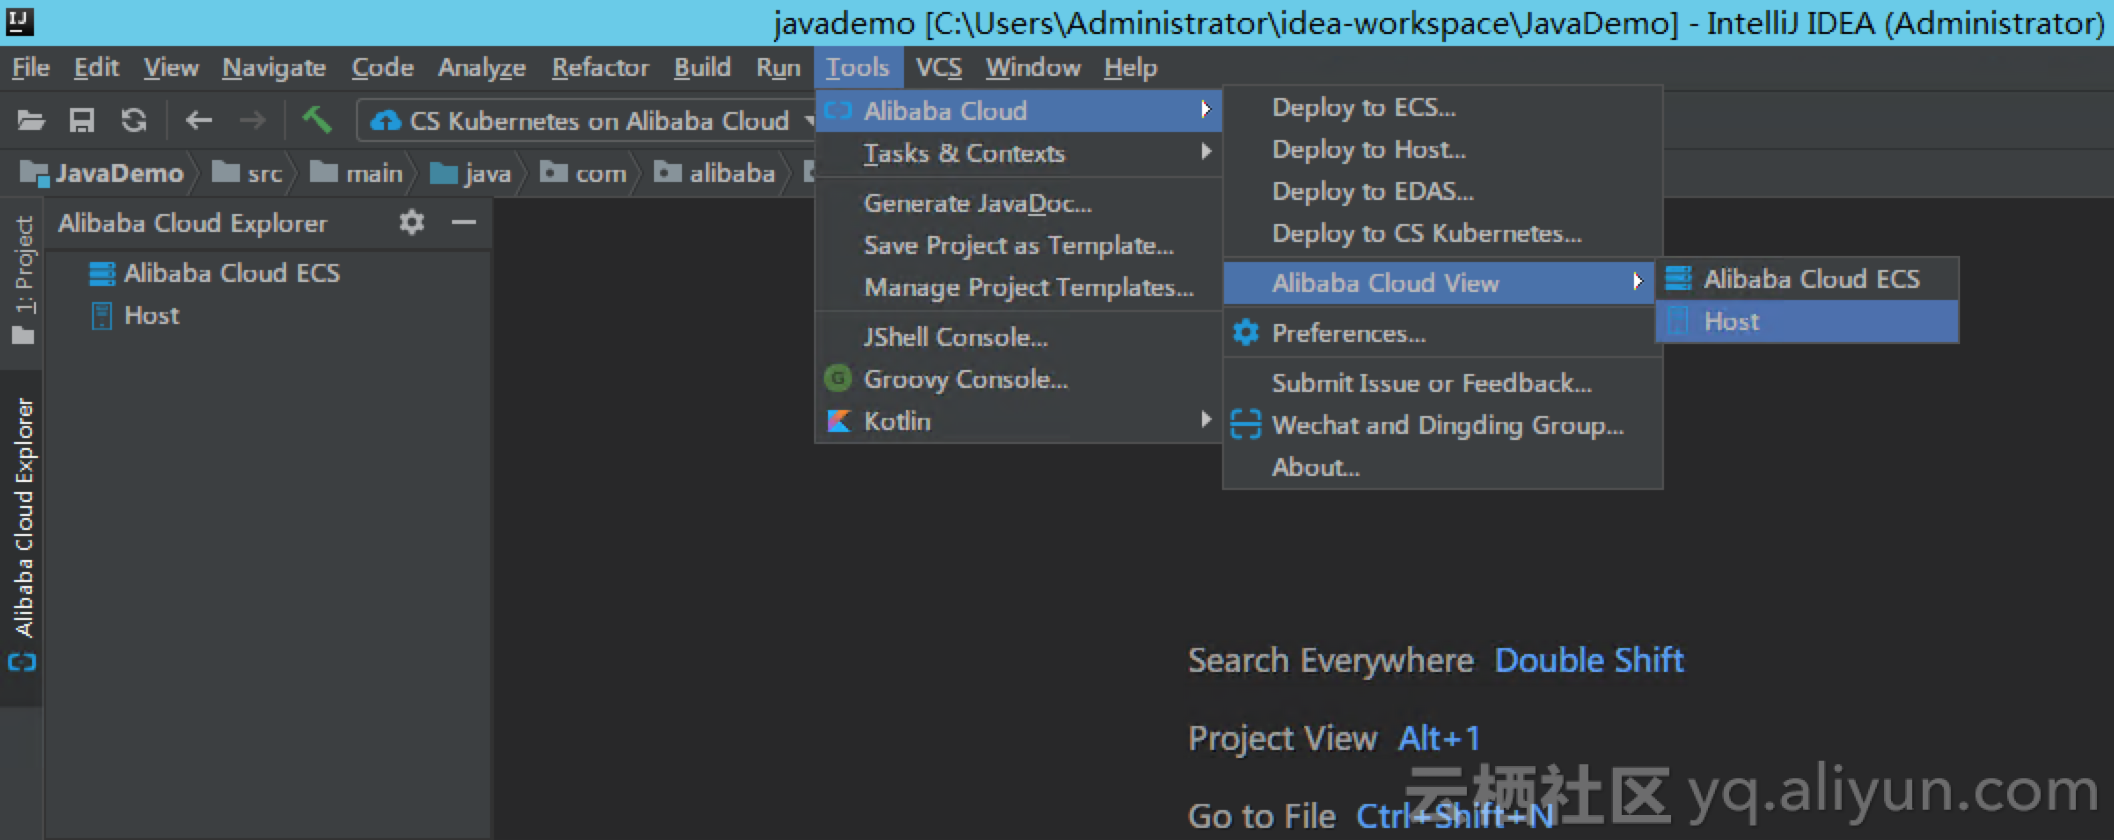Choose Deploy to EDAS option
Screen dimensions: 2114x840
coord(1443,191)
